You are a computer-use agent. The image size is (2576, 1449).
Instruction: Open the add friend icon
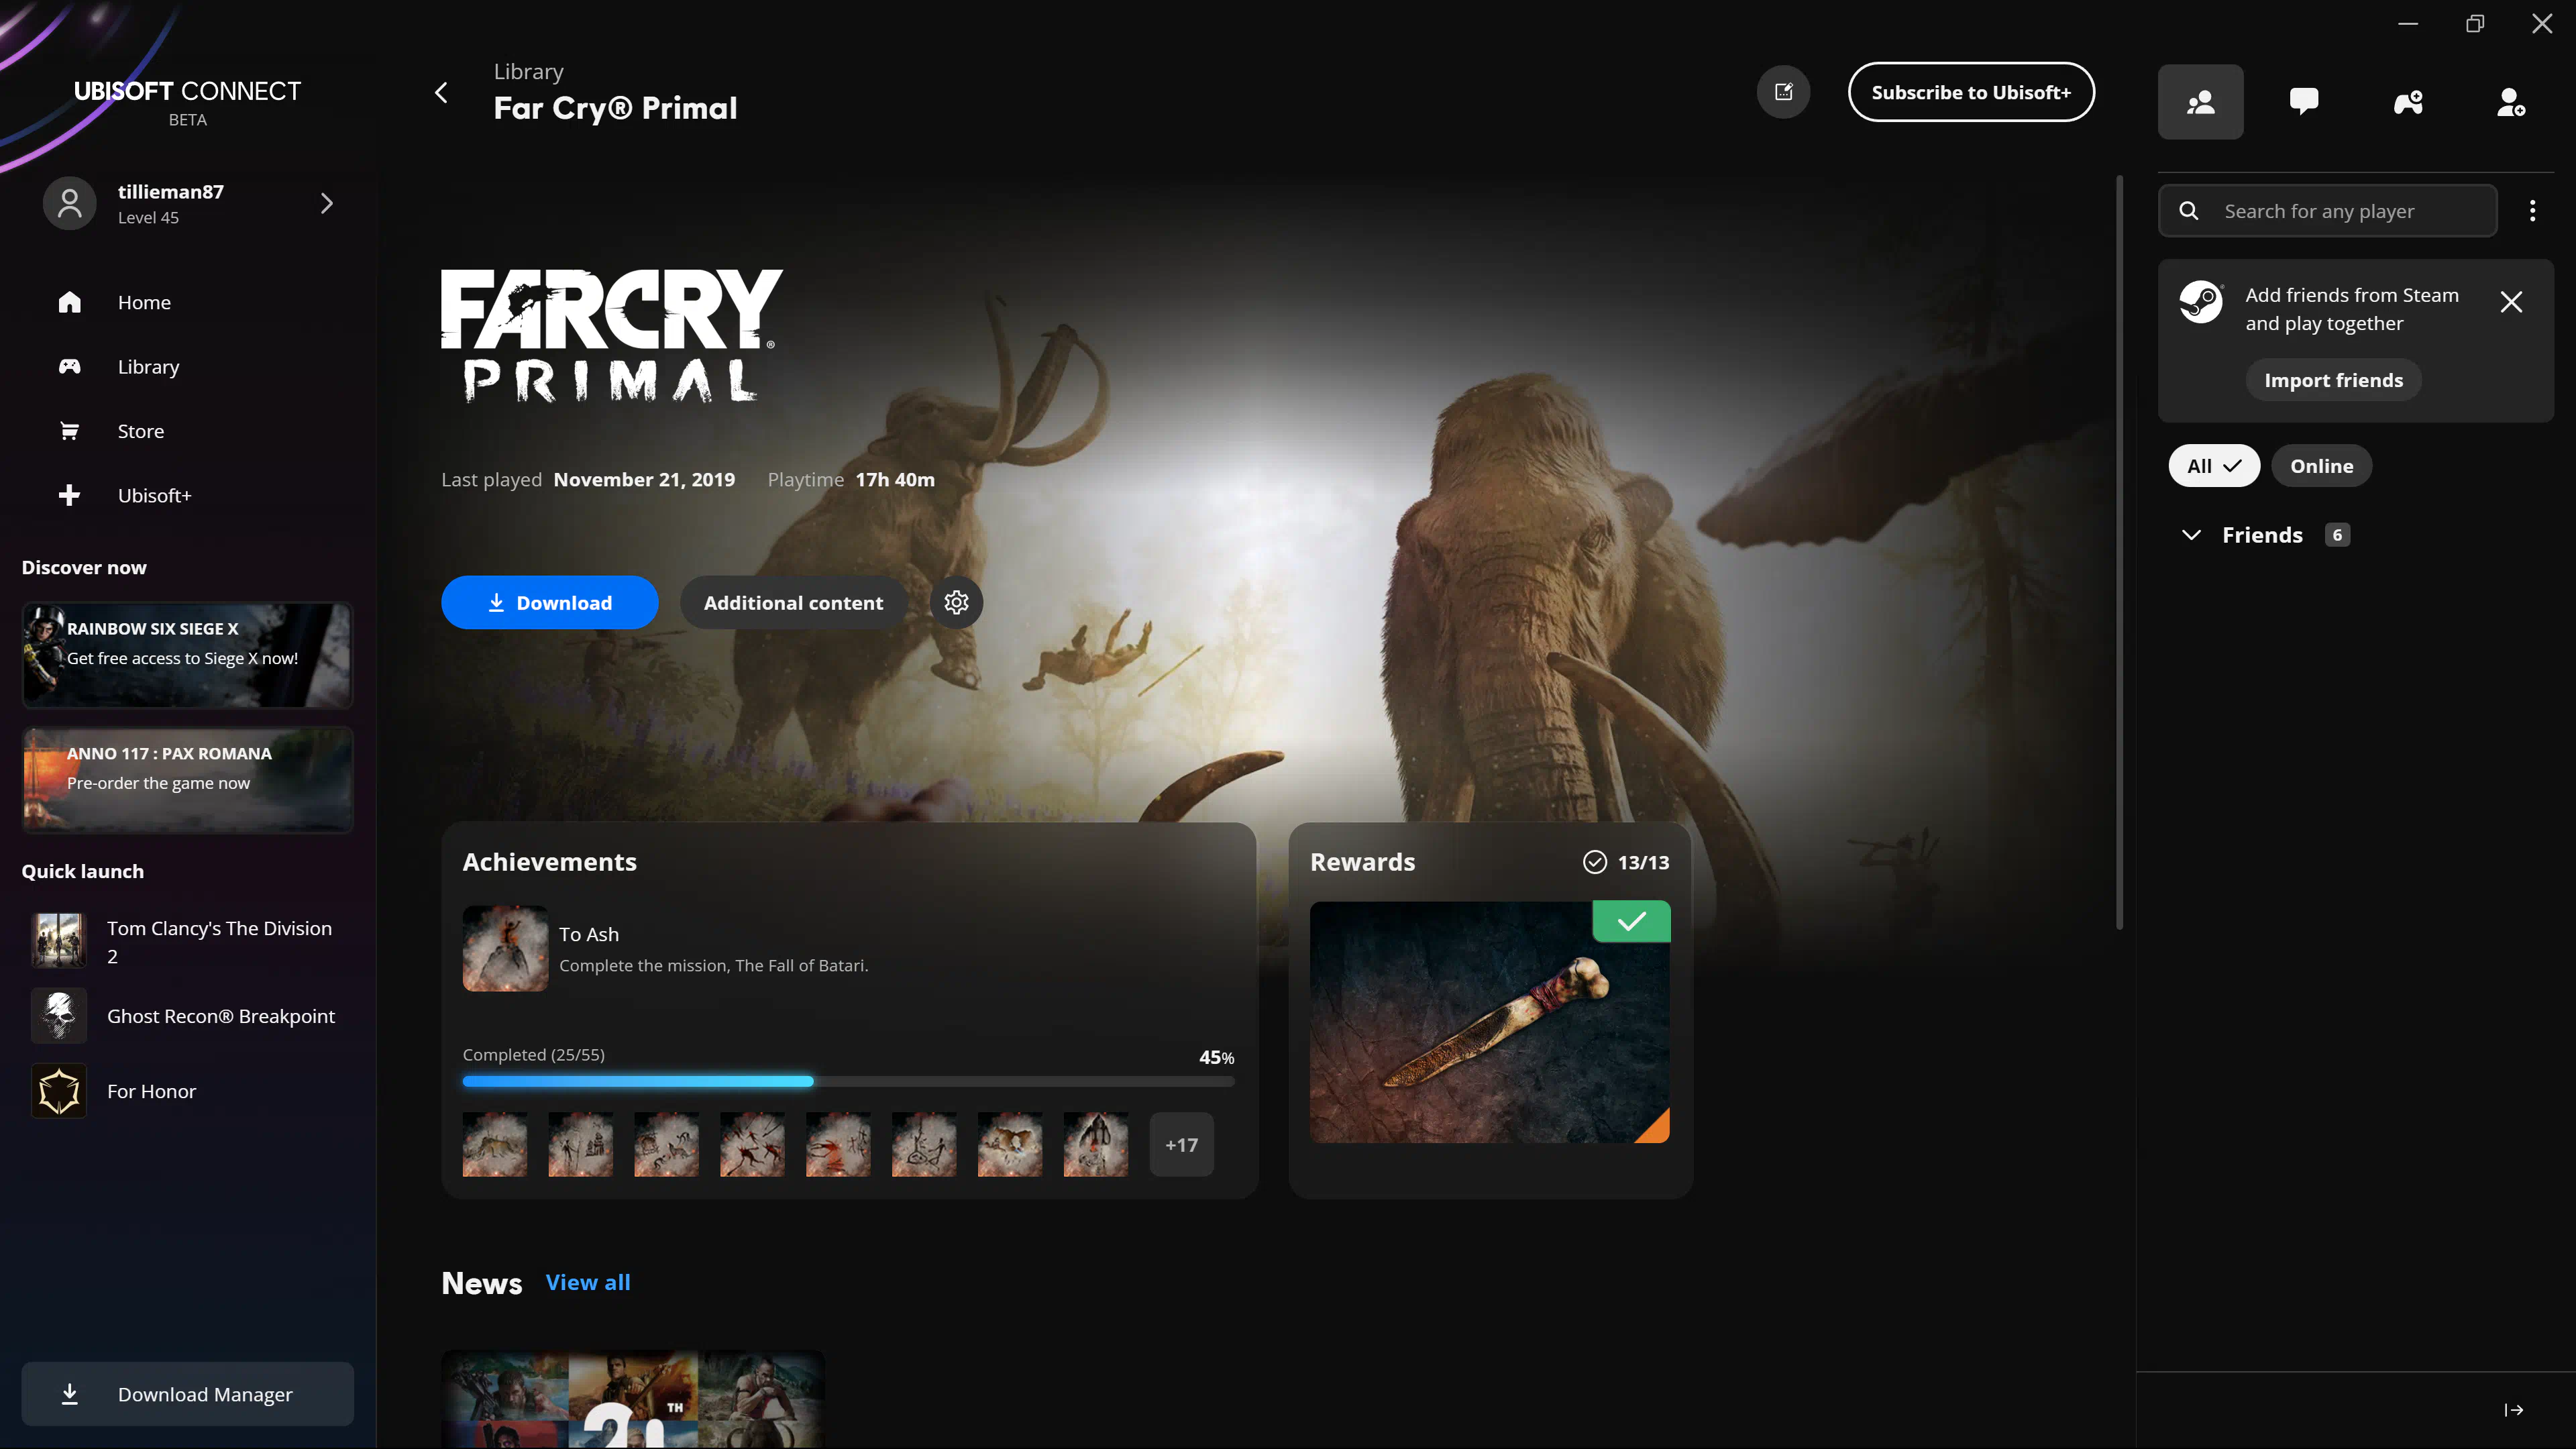2511,102
